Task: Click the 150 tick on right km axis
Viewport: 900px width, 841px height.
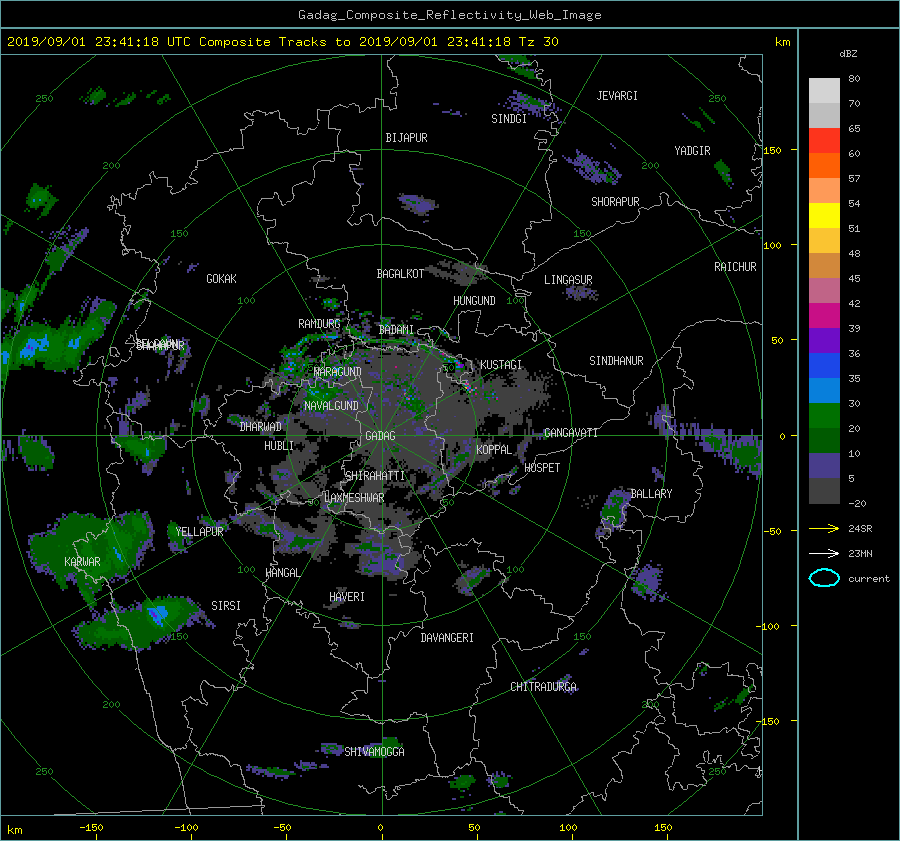Action: pyautogui.click(x=773, y=150)
